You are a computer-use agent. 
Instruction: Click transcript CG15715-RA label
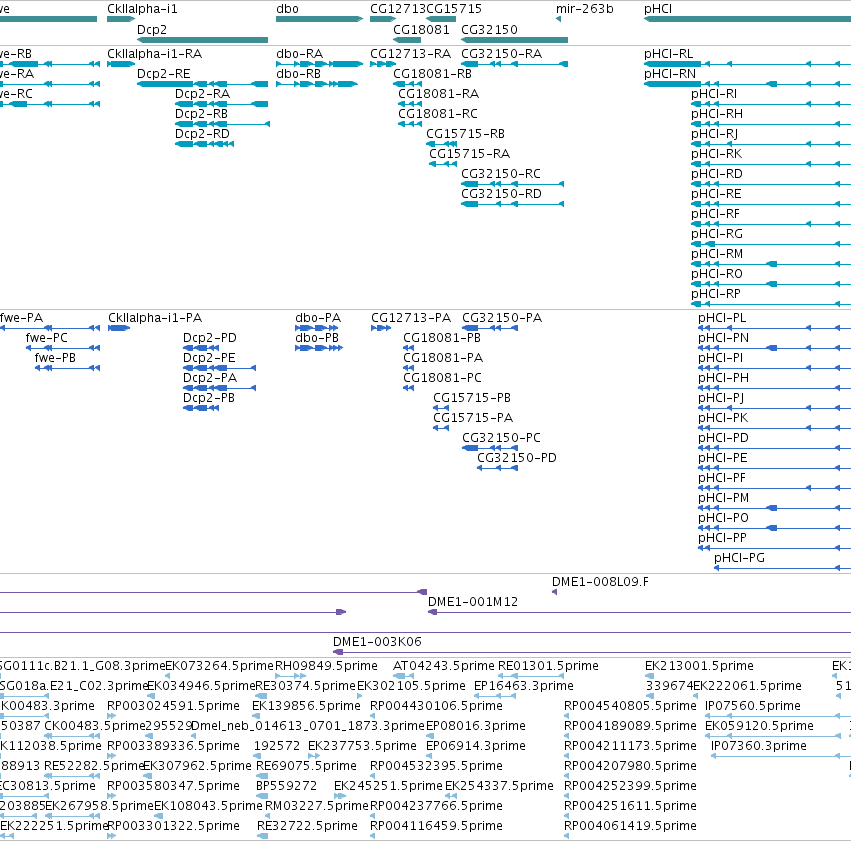tap(469, 154)
